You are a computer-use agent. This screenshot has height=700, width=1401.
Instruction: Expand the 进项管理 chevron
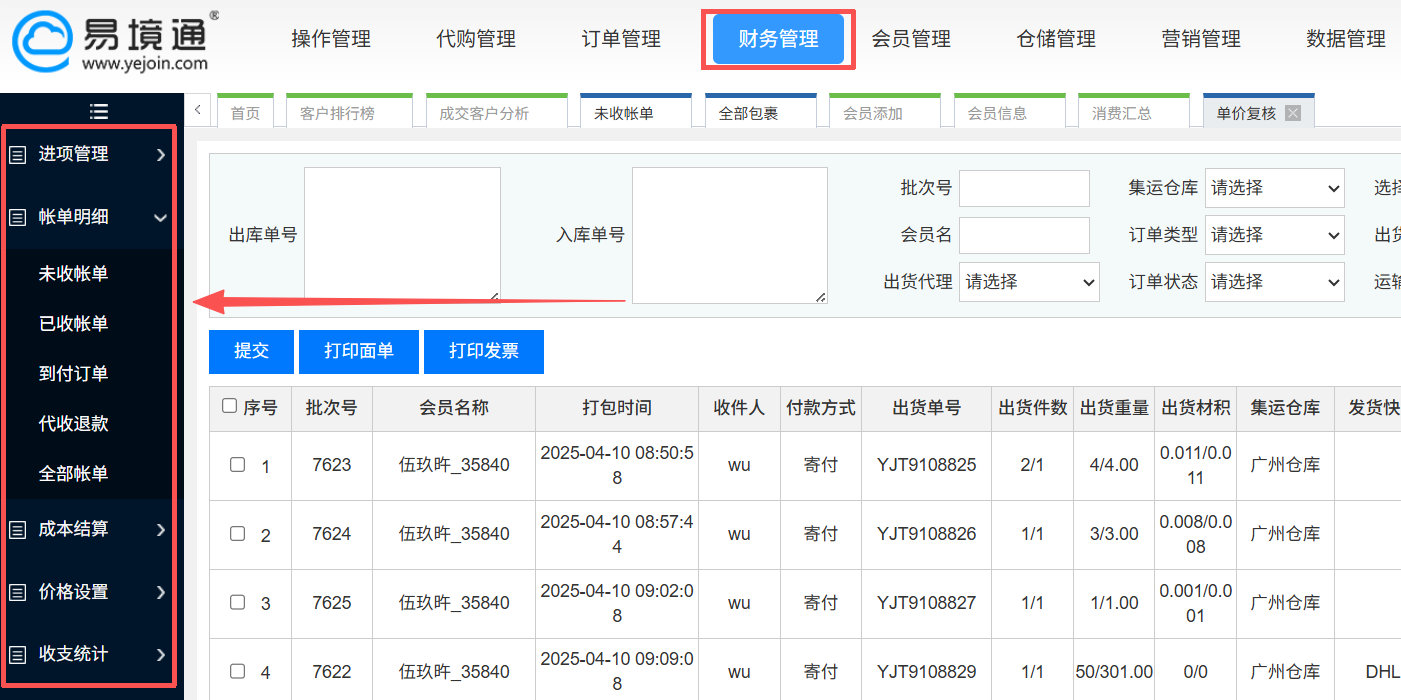pos(161,155)
